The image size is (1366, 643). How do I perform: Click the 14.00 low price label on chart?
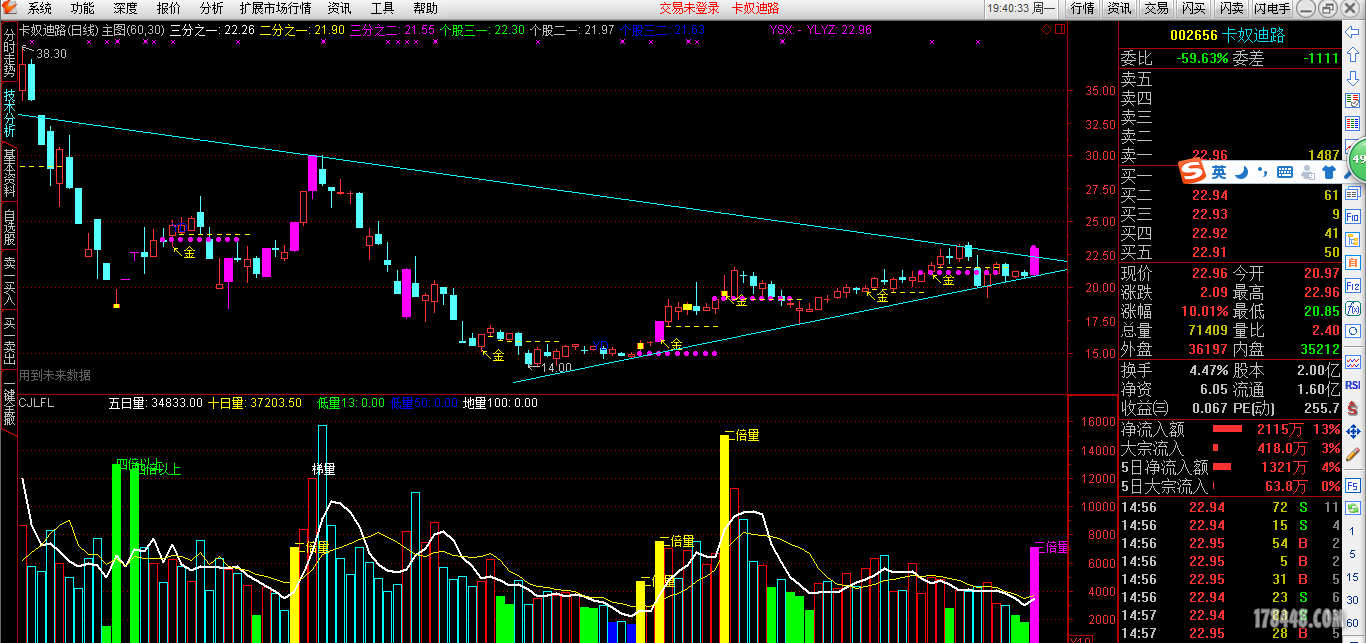(x=556, y=367)
